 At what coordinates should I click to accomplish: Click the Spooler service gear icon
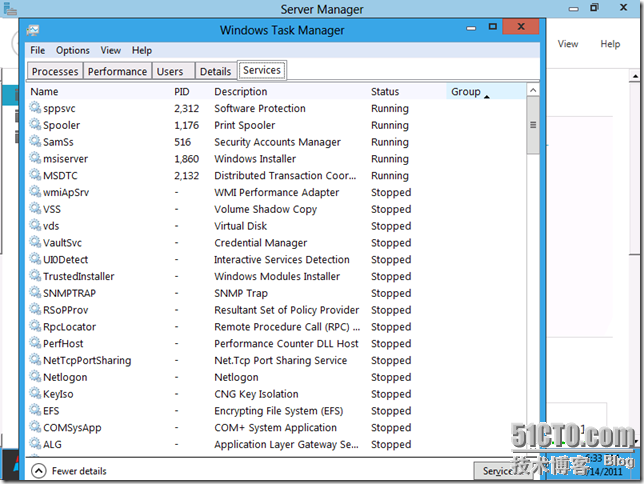coord(35,124)
